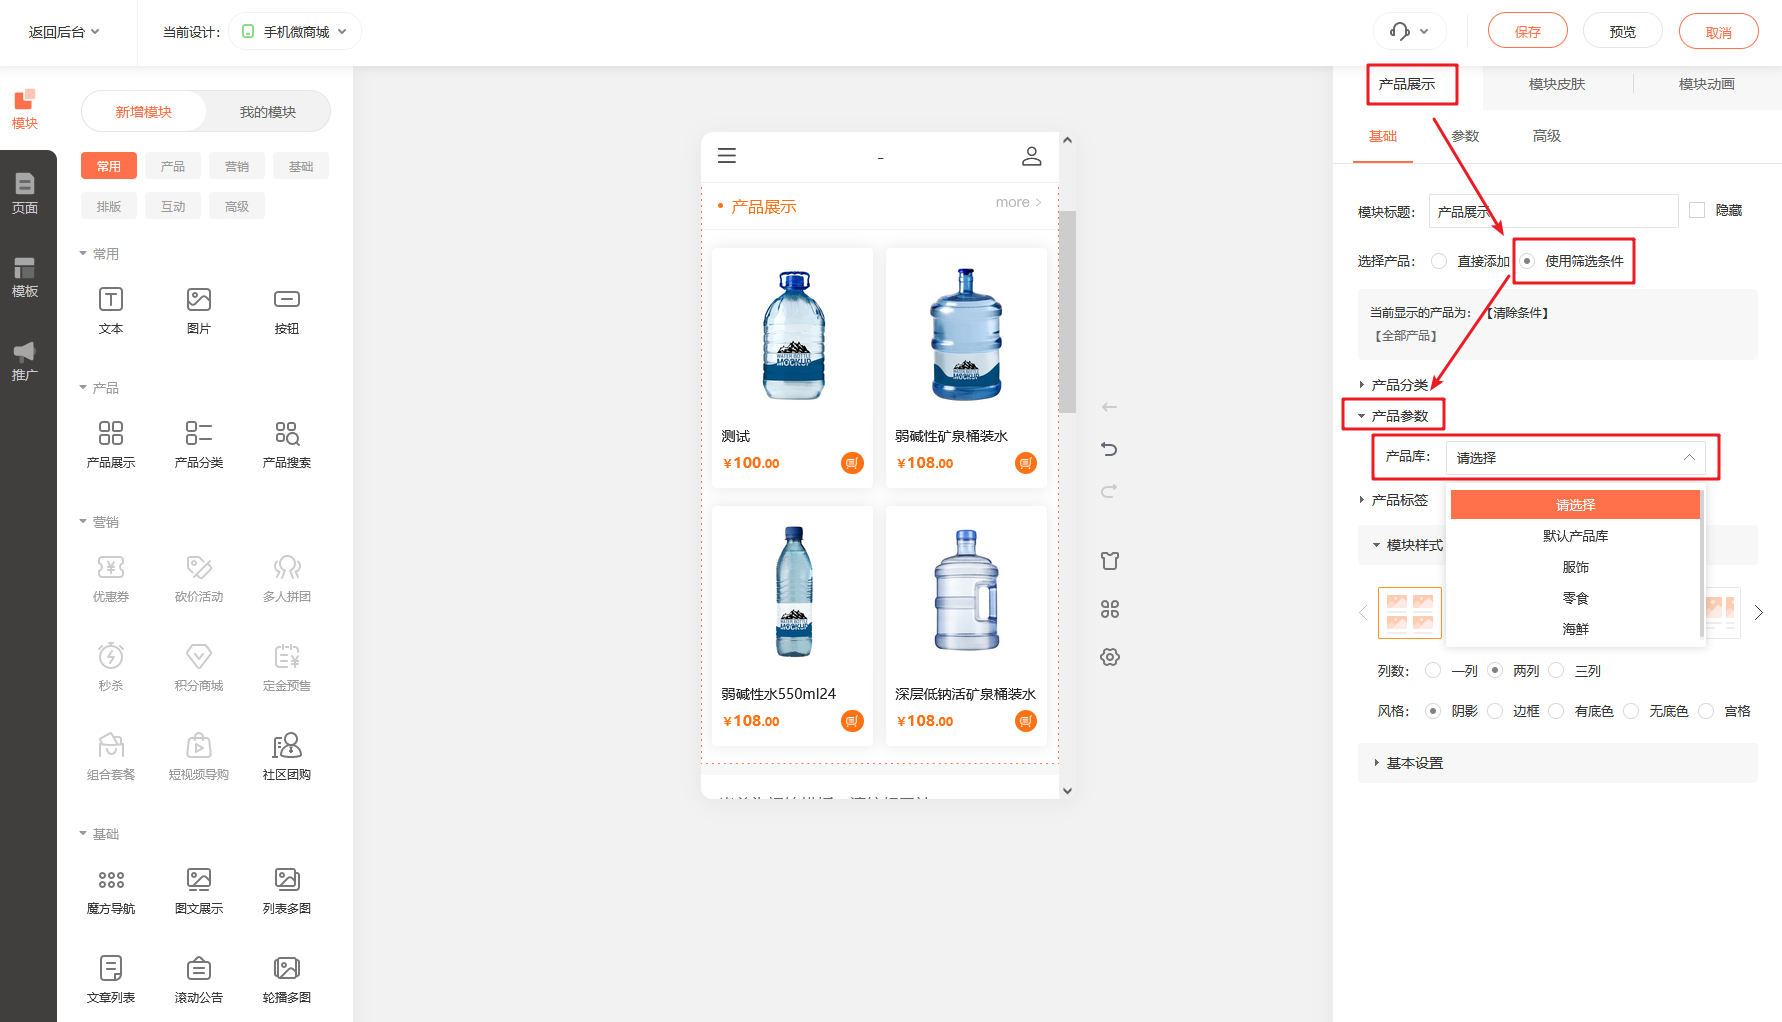Image resolution: width=1782 pixels, height=1022 pixels.
Task: Click the 保存 button
Action: click(1528, 31)
